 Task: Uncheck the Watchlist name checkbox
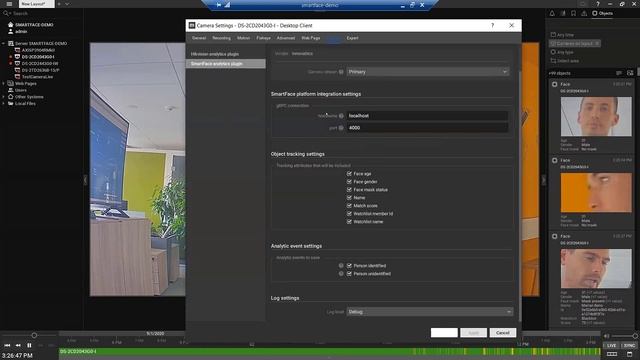point(349,222)
